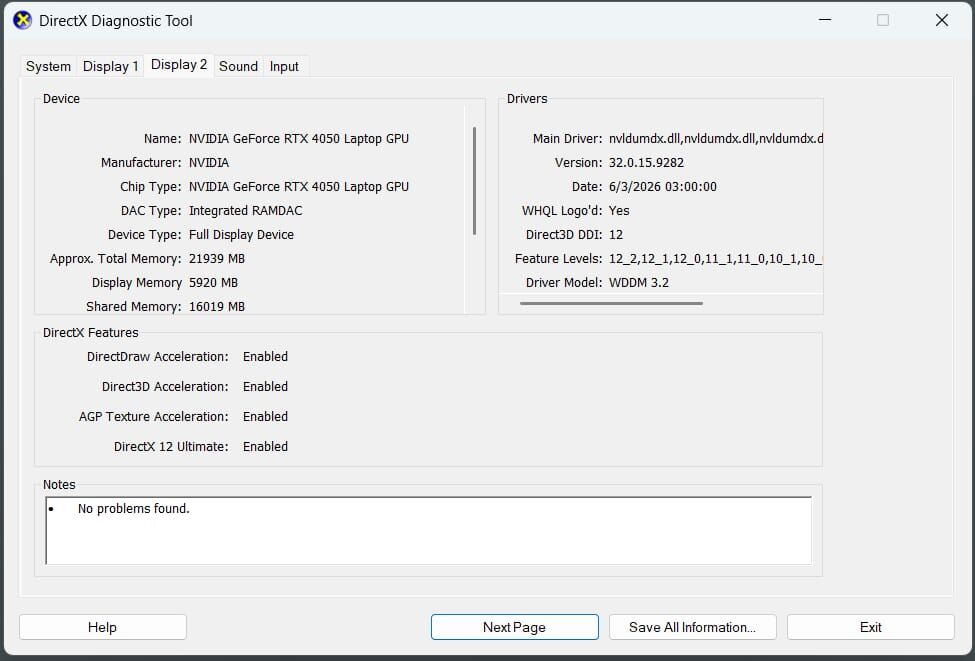Open the Input tab
The height and width of the screenshot is (661, 975).
[284, 67]
